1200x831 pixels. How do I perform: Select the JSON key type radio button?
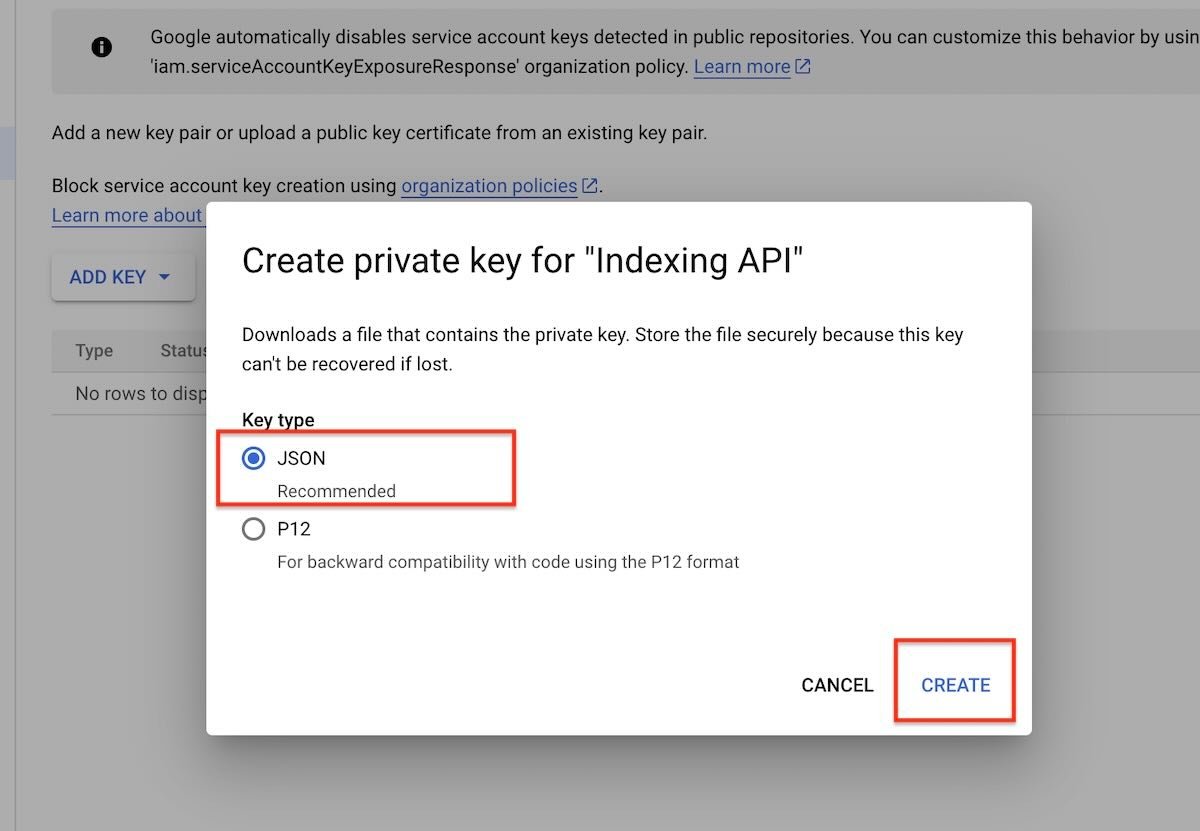click(x=254, y=459)
